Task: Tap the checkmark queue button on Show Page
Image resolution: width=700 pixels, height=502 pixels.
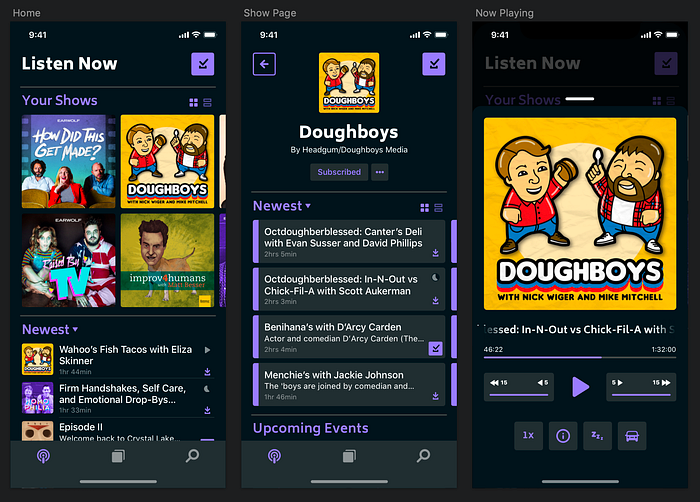Action: (x=434, y=64)
